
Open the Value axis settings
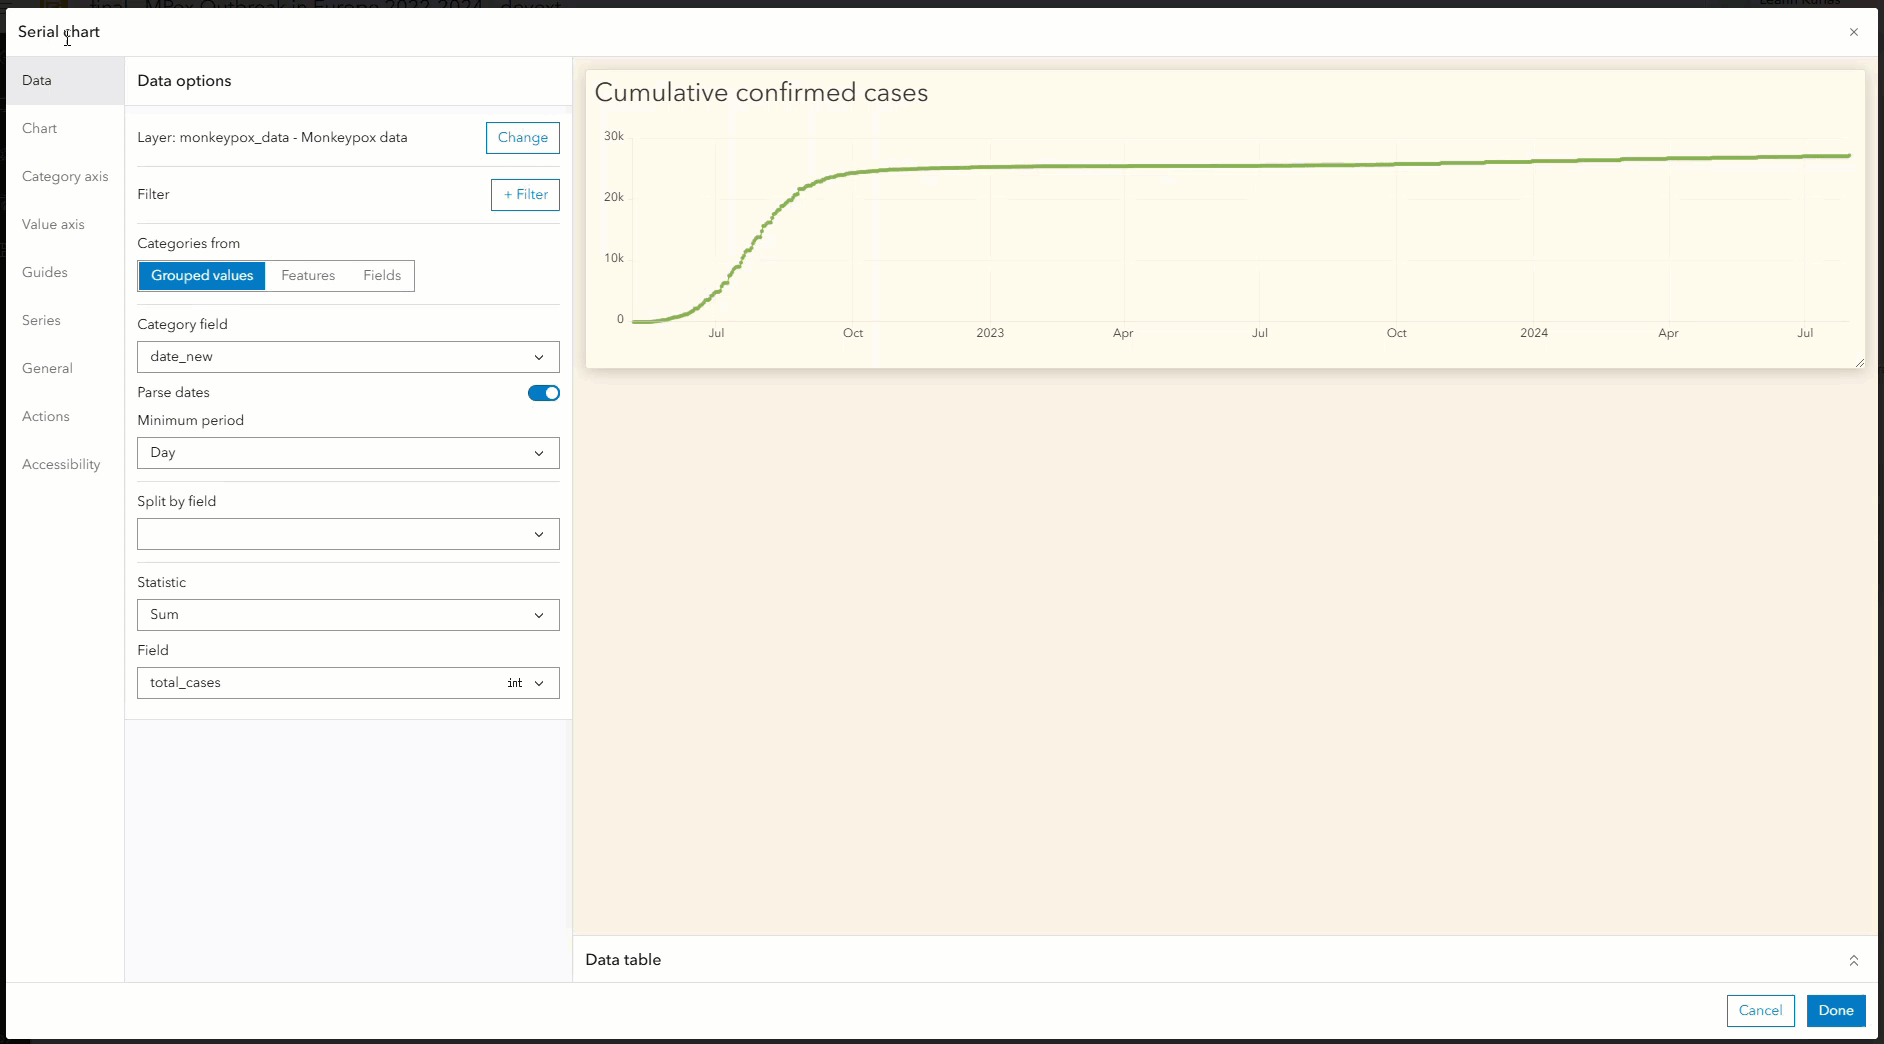coord(53,224)
